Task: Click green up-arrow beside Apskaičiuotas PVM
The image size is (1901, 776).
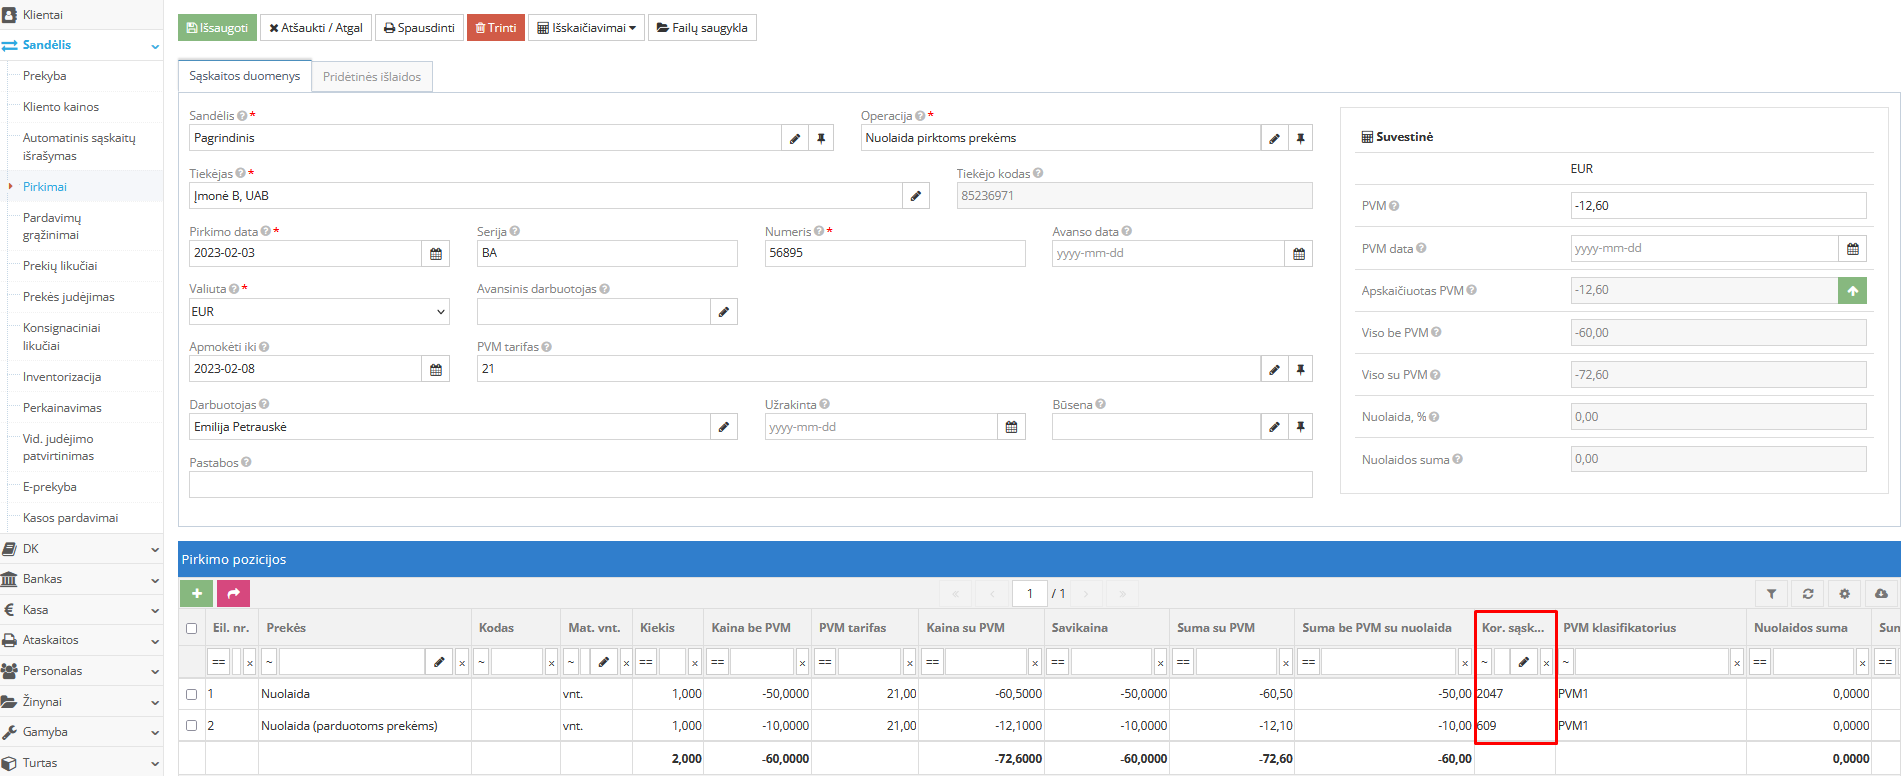Action: [1852, 291]
